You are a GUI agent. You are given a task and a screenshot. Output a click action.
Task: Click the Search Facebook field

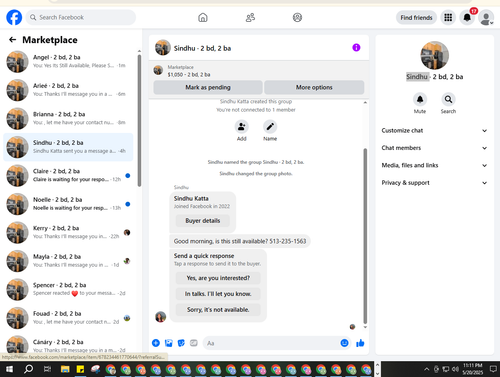pyautogui.click(x=81, y=17)
